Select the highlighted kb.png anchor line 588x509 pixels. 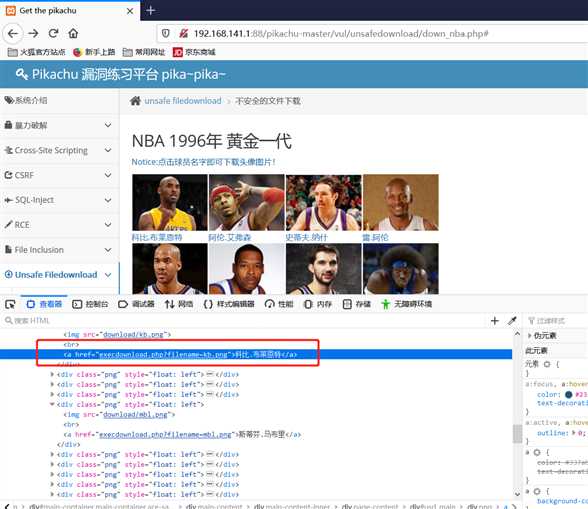[x=256, y=354]
